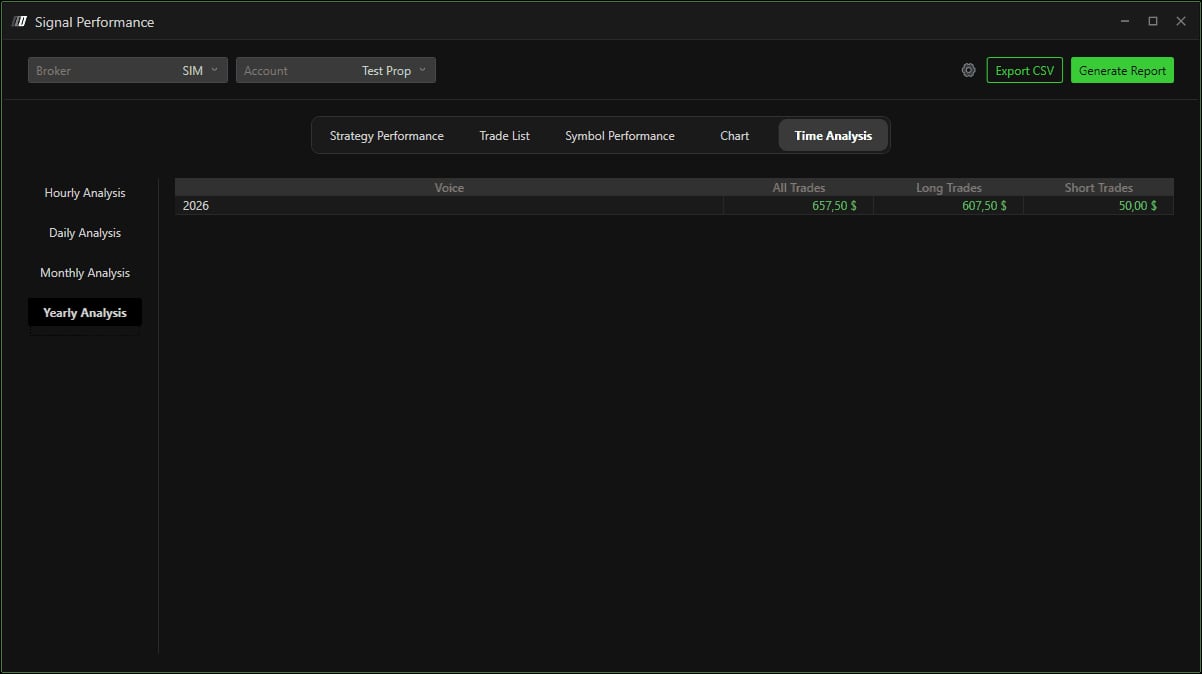Click the Signal Performance app logo icon
This screenshot has height=674, width=1202.
[19, 22]
